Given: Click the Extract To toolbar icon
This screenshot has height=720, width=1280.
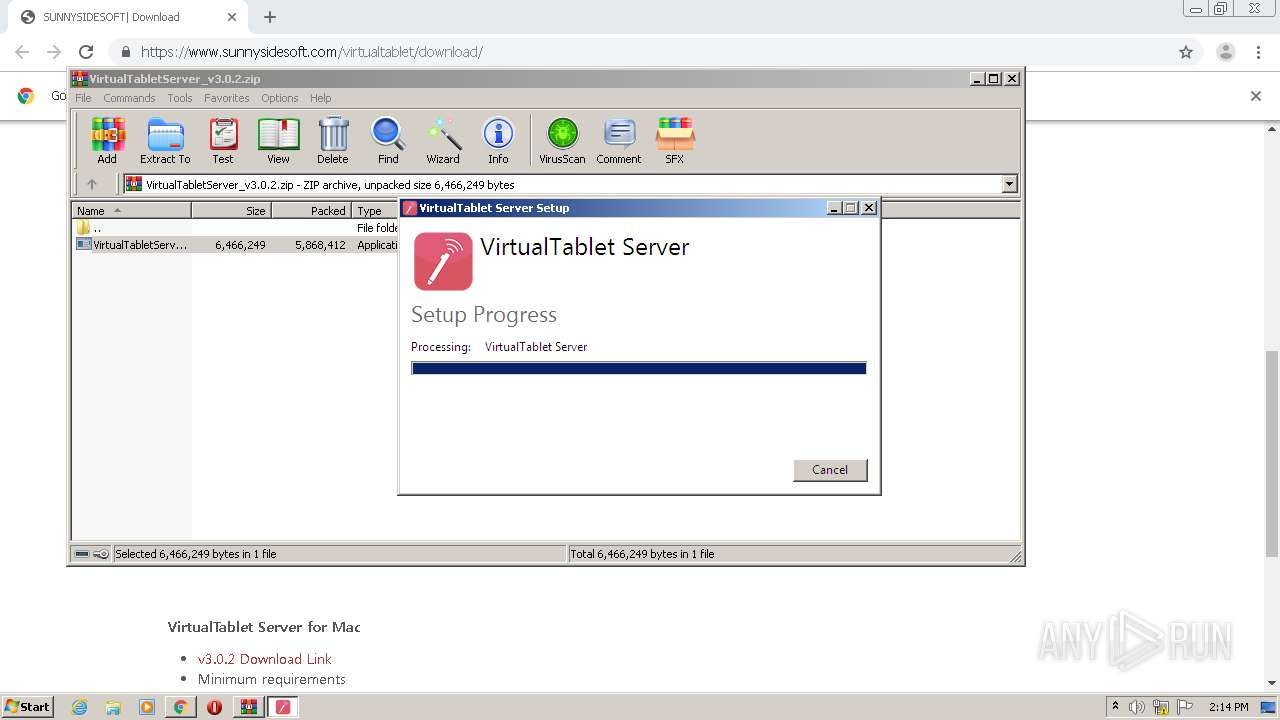Looking at the screenshot, I should (x=165, y=140).
